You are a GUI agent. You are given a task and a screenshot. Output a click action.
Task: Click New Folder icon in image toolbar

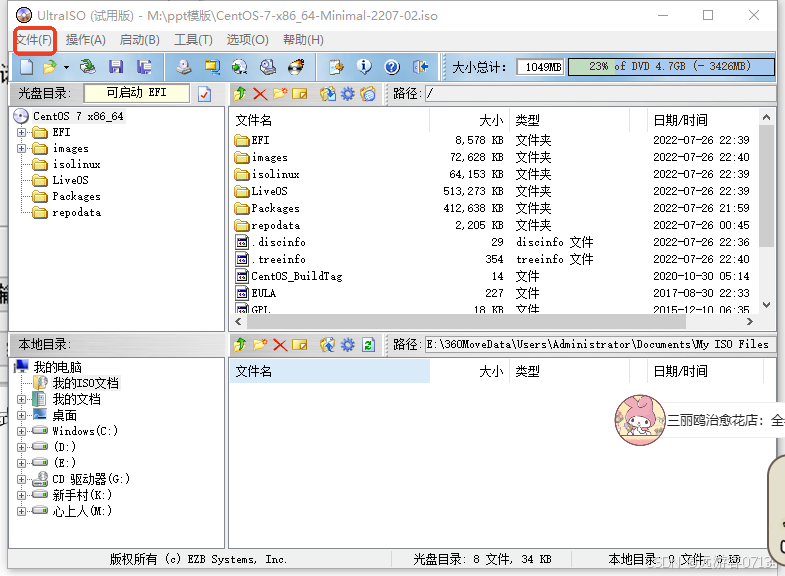coord(280,94)
